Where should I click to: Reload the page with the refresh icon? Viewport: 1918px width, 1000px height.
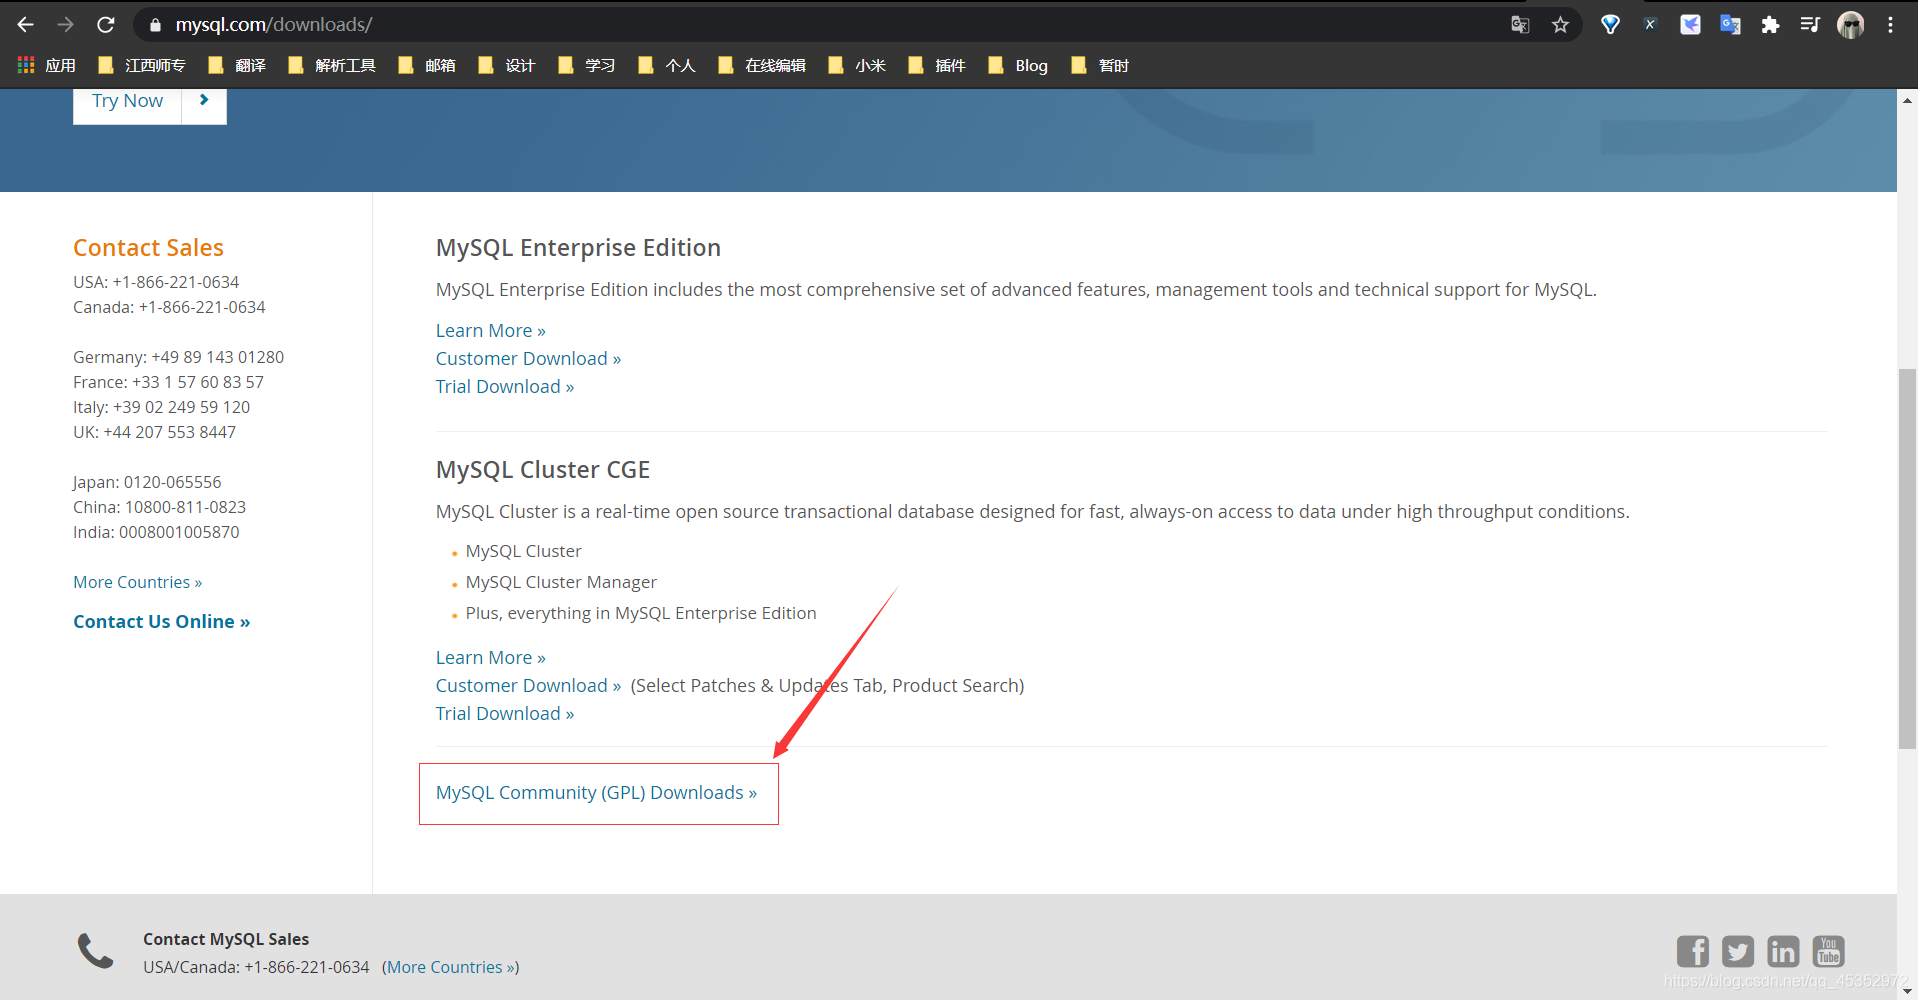tap(106, 25)
